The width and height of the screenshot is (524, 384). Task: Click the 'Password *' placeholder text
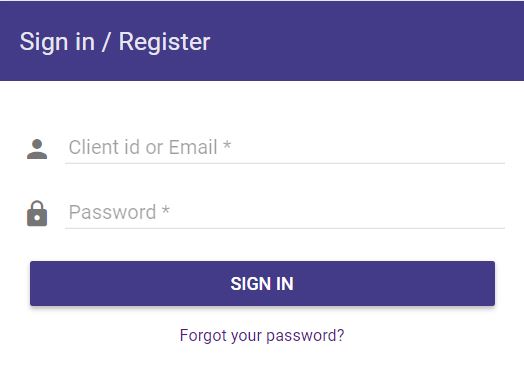tap(119, 212)
